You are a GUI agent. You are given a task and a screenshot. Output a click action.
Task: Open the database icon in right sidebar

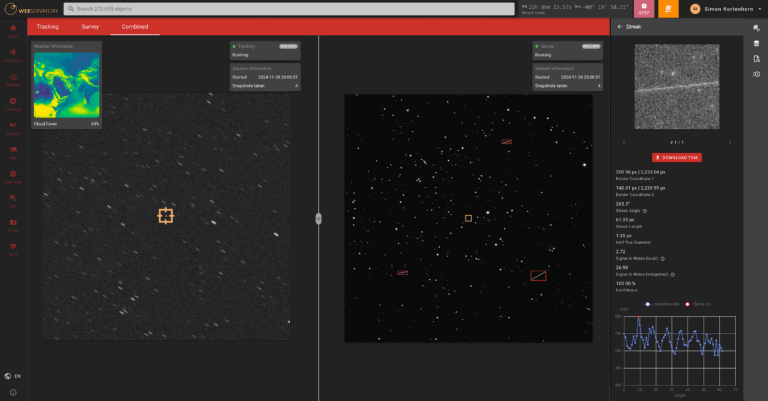[x=757, y=43]
